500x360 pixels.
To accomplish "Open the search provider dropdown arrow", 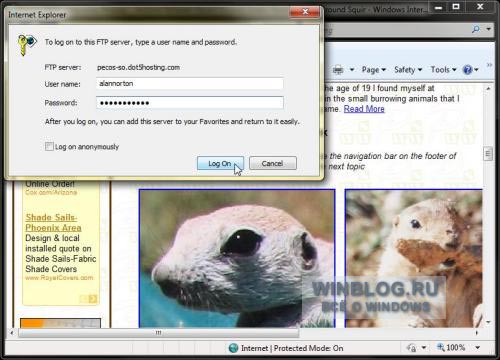I will [488, 29].
